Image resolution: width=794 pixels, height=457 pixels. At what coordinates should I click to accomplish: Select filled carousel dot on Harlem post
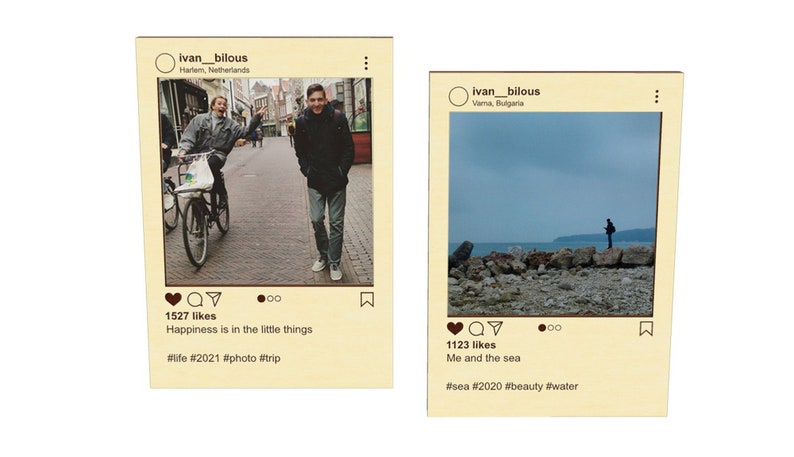261,299
